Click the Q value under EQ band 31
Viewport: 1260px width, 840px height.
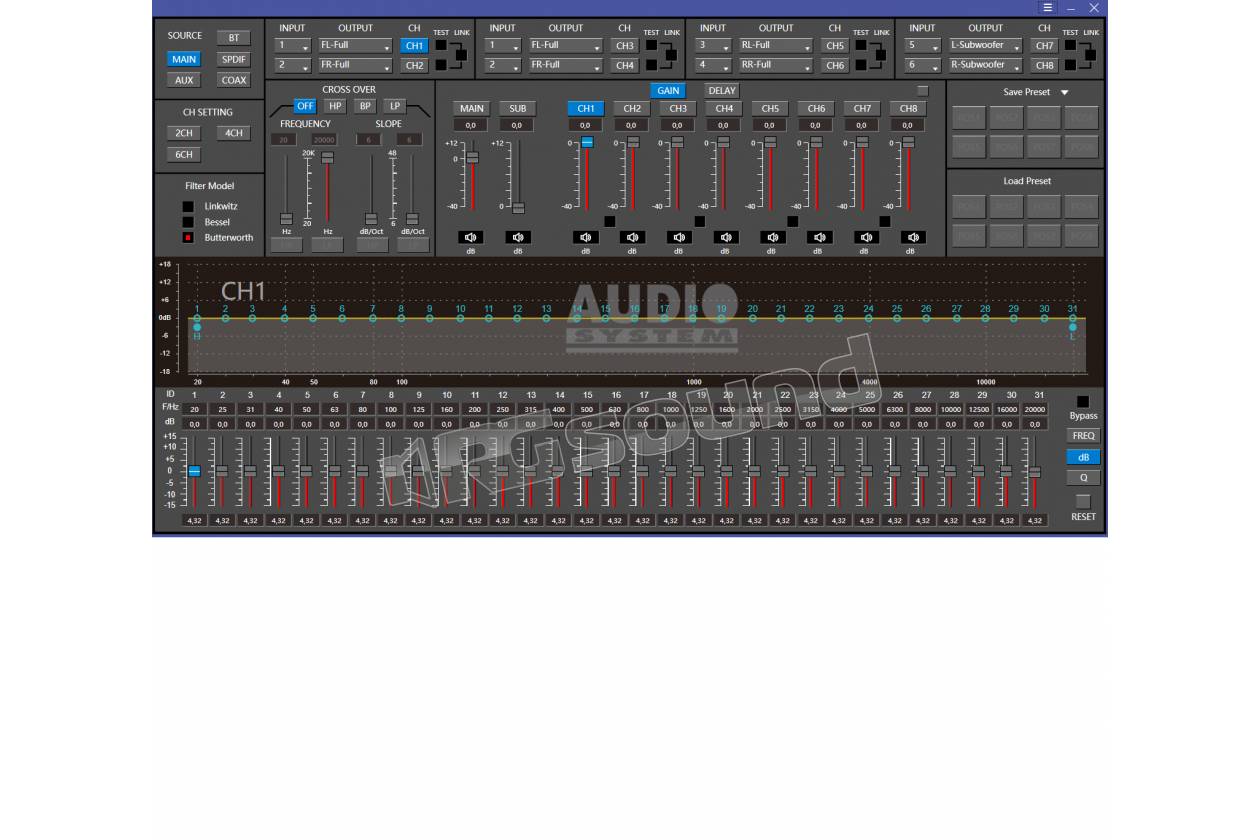1035,520
